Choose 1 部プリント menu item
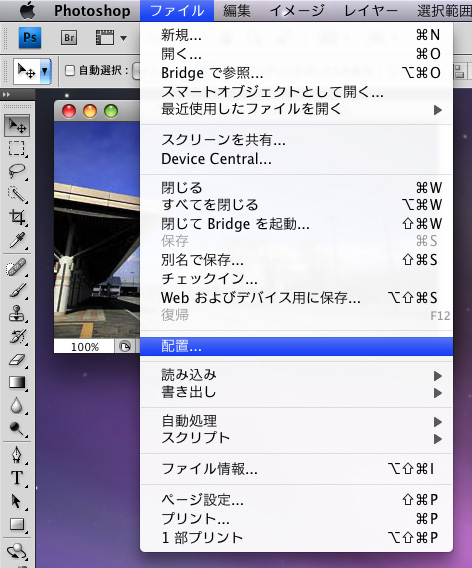Screen dimensions: 472x568 (296, 538)
